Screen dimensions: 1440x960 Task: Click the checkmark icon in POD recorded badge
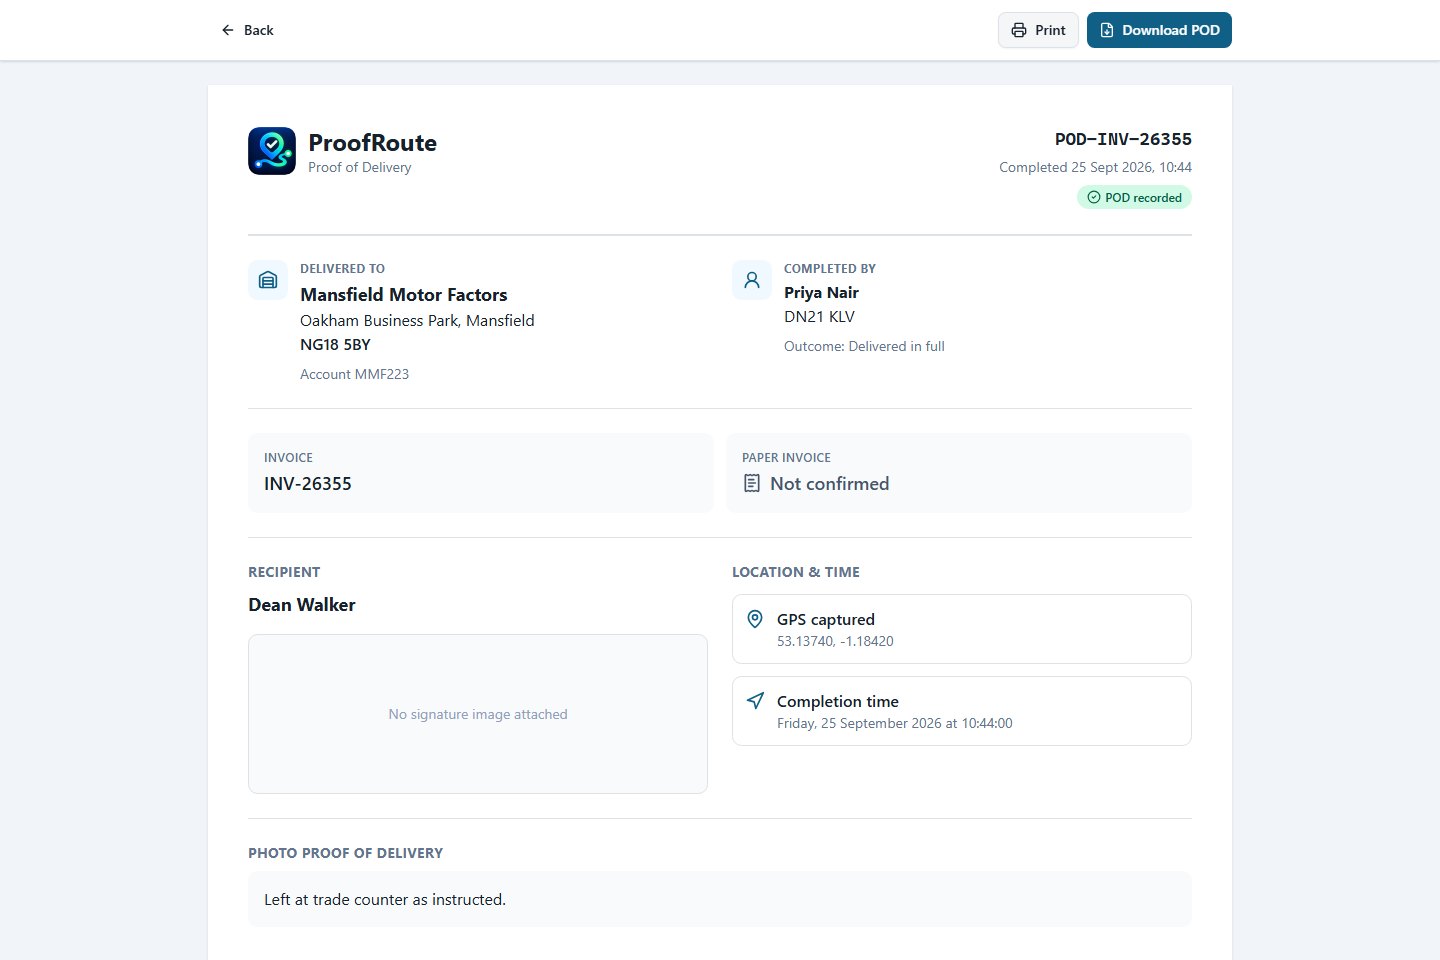coord(1093,197)
